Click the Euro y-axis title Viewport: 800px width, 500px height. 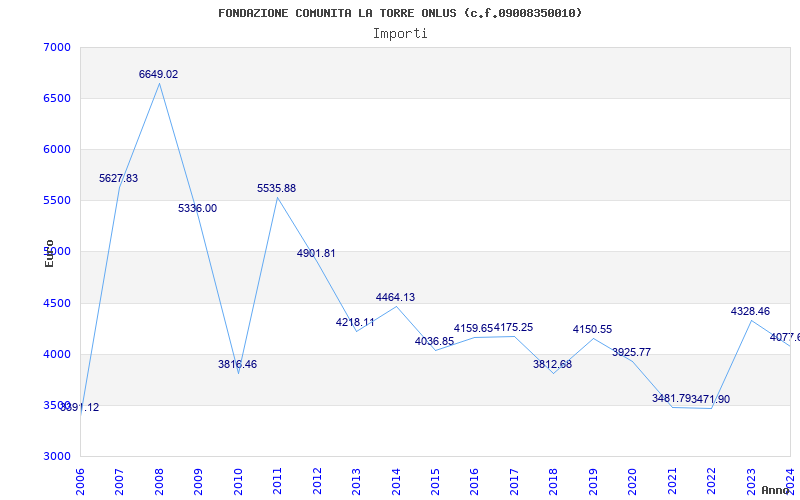(49, 253)
